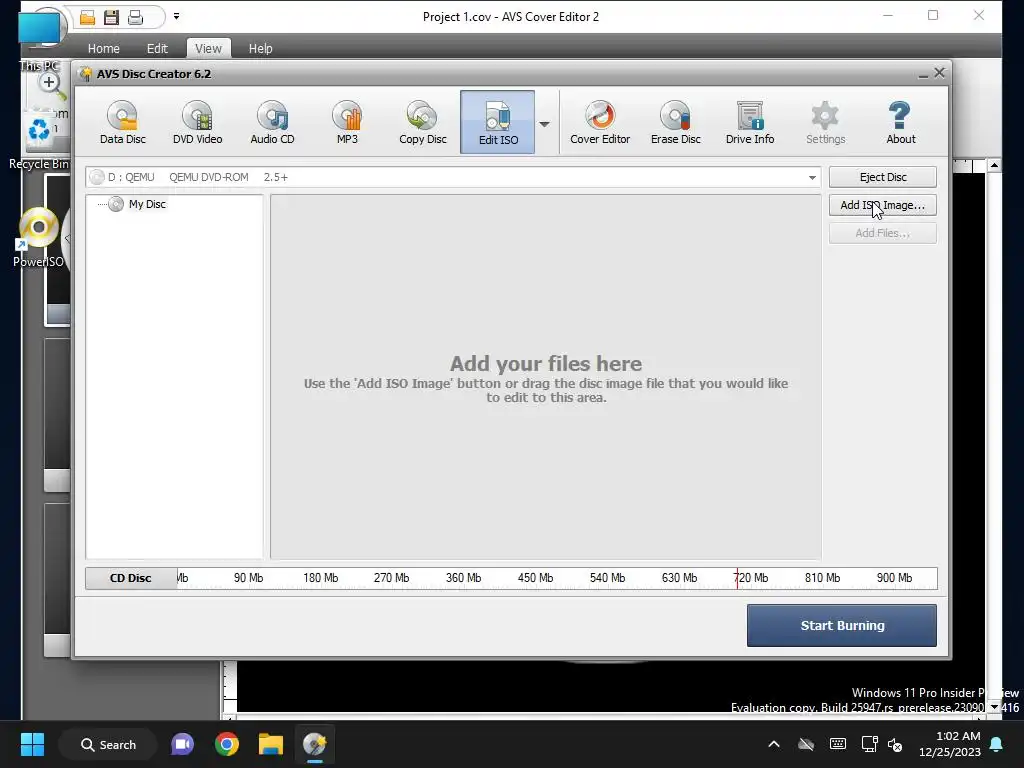Open the video chat taskbar icon
This screenshot has height=768, width=1024.
click(182, 744)
